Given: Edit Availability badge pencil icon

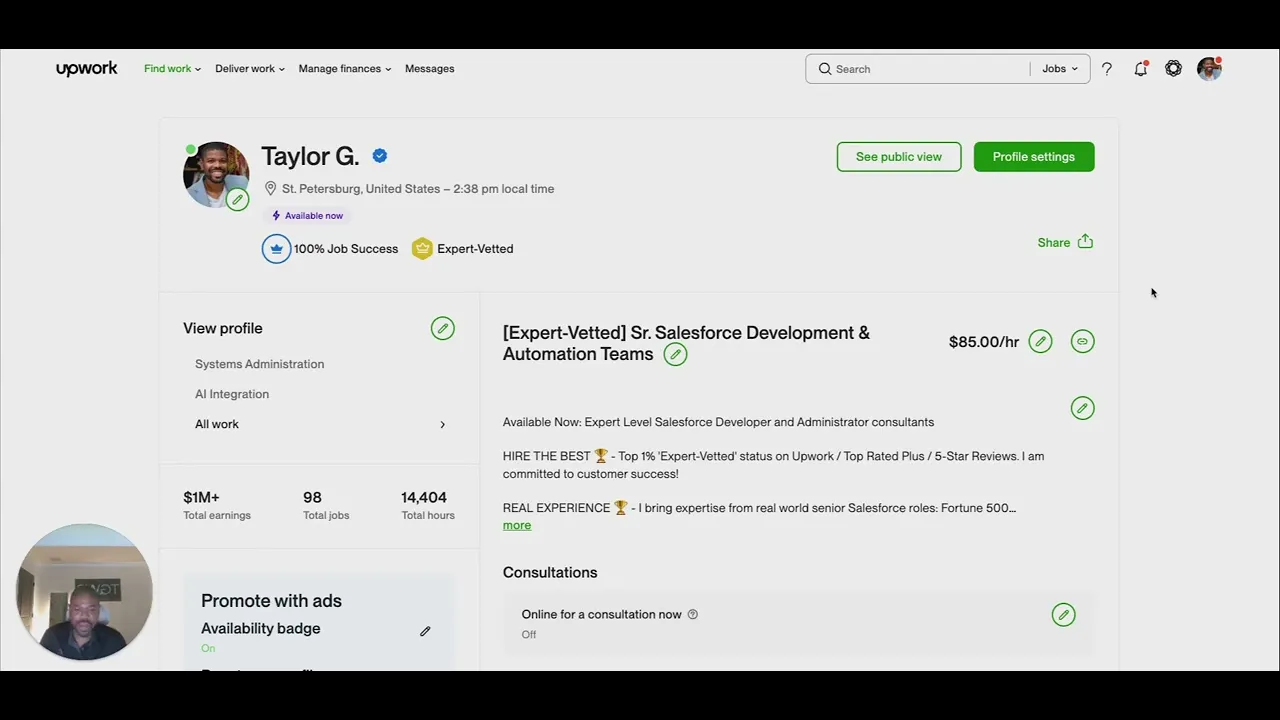Looking at the screenshot, I should 425,631.
